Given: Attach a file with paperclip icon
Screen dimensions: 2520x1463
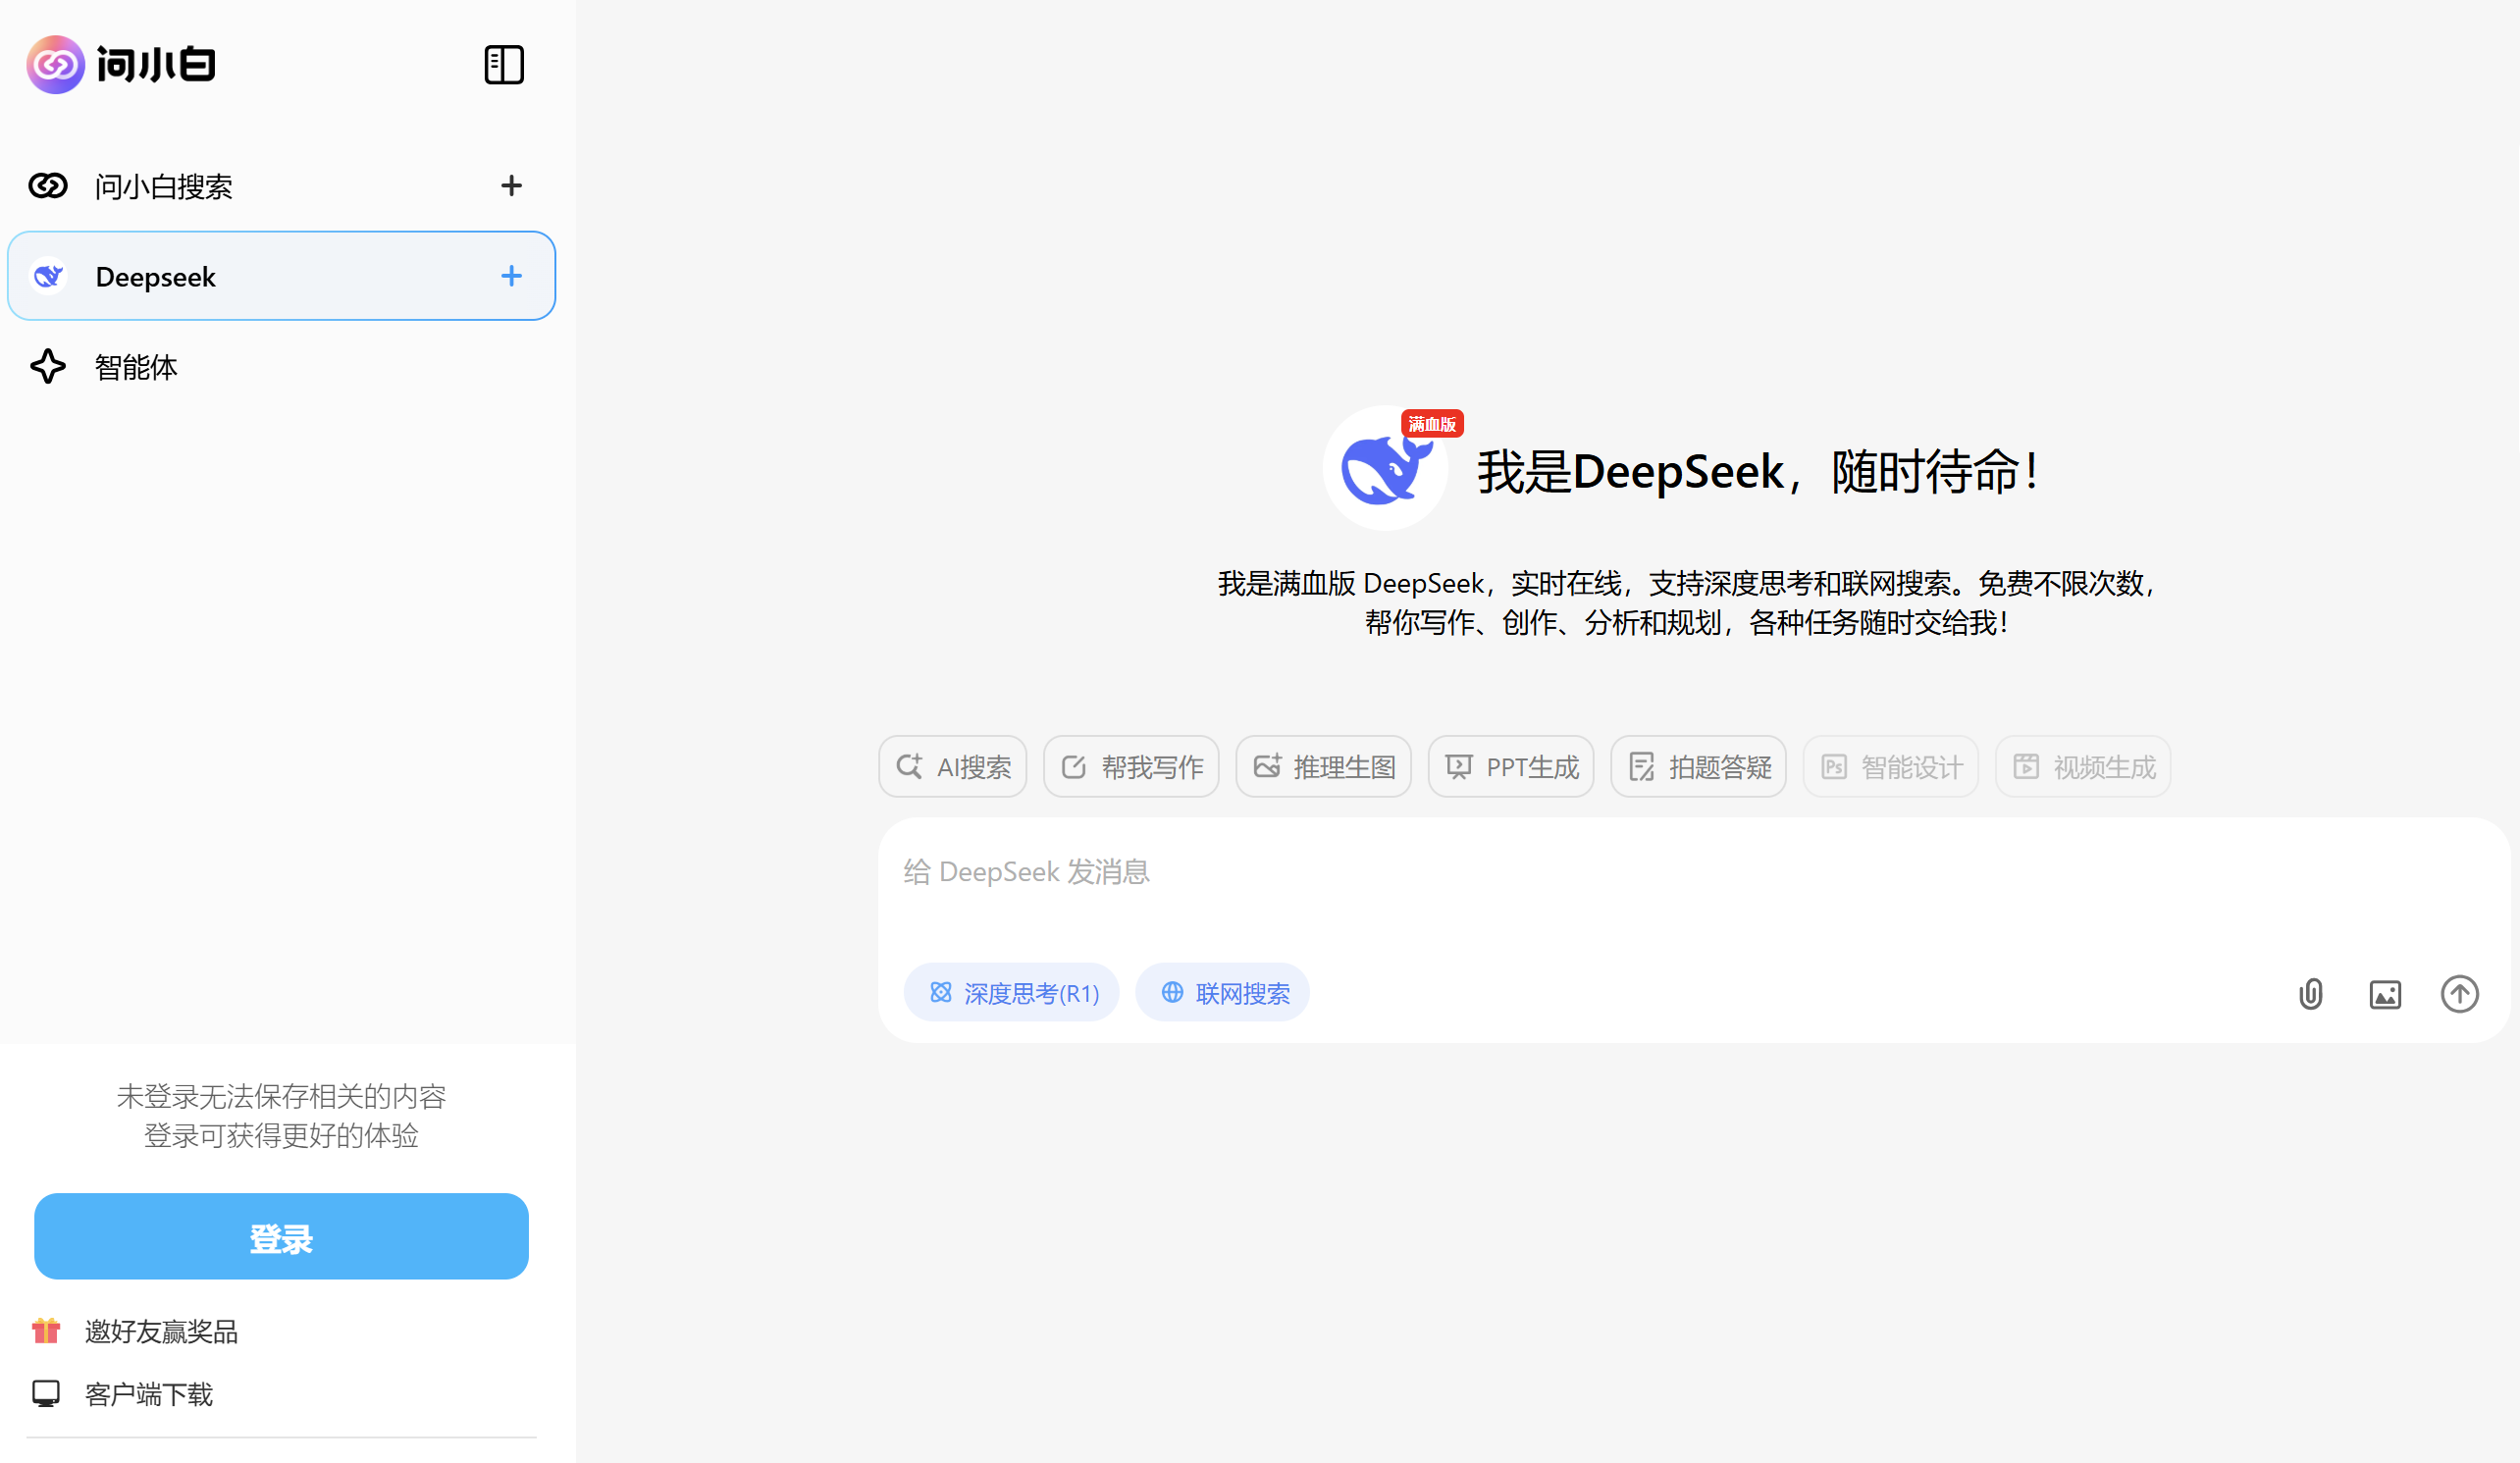Looking at the screenshot, I should pos(2310,995).
